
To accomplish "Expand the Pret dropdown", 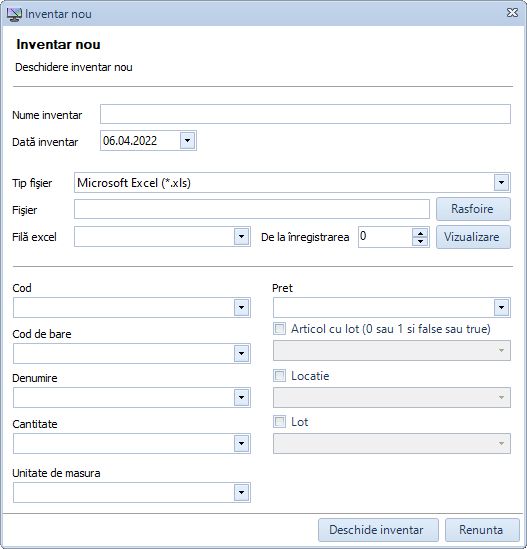I will [501, 307].
